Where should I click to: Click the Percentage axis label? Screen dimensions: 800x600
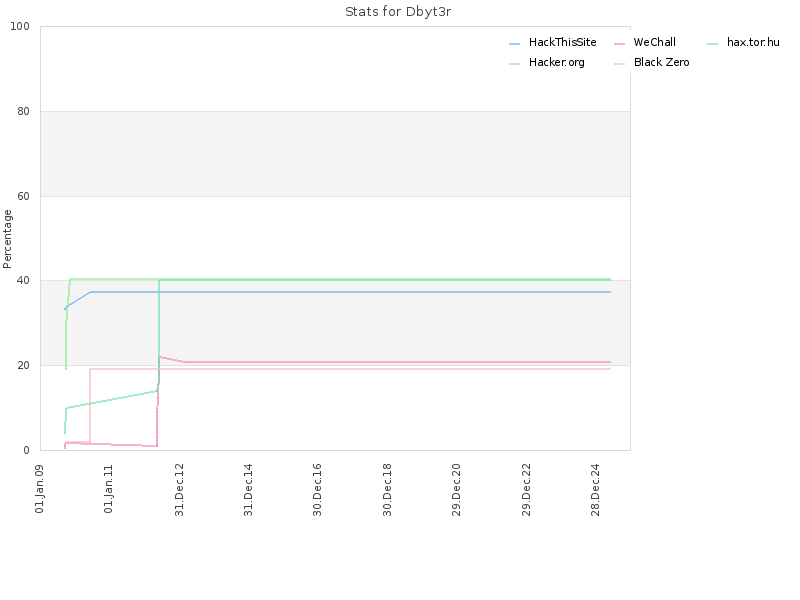(7, 239)
